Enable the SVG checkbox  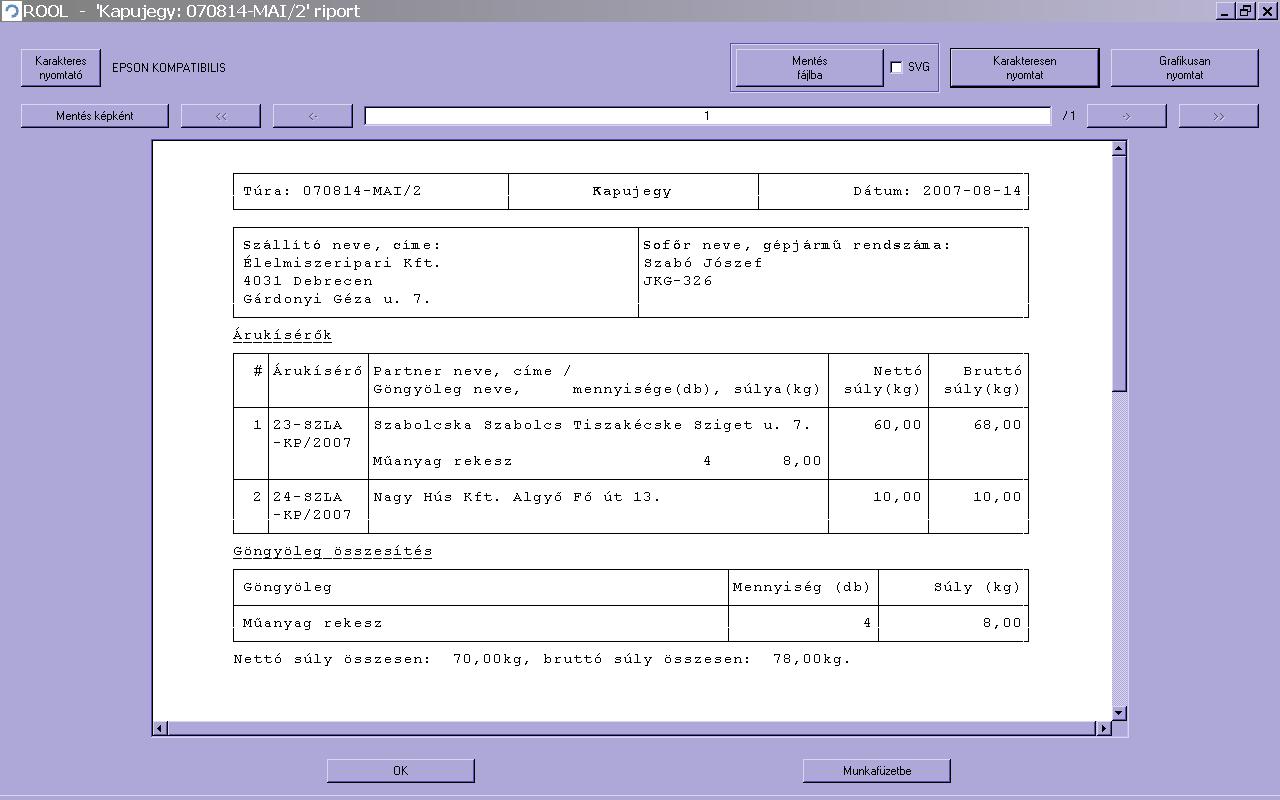896,68
